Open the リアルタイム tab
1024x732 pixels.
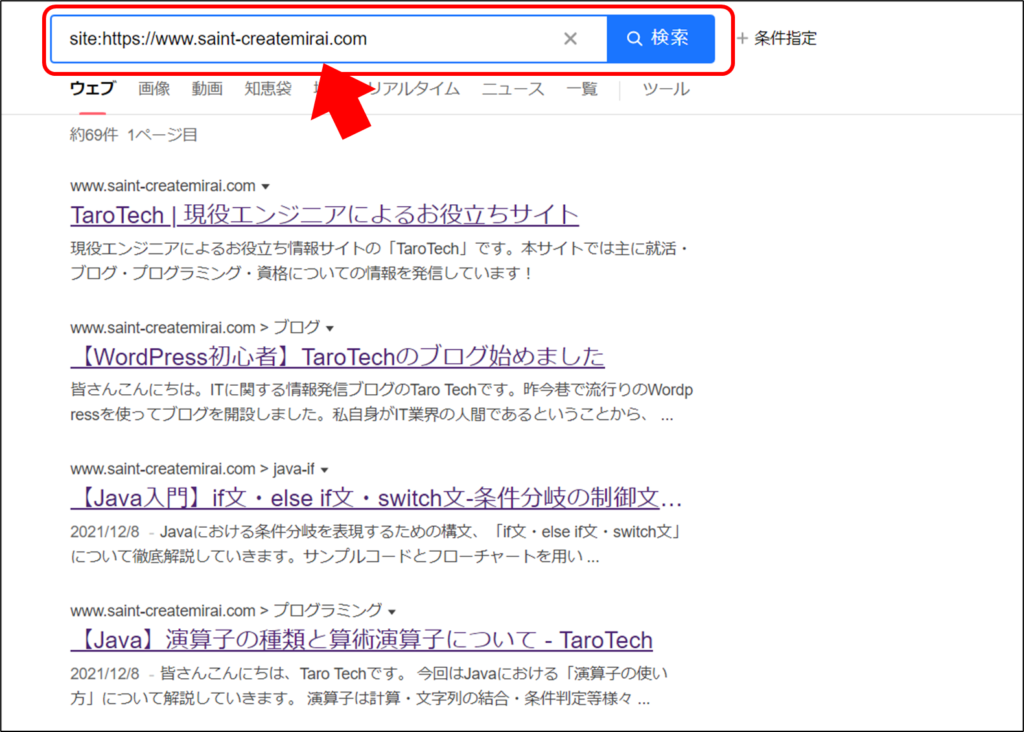pyautogui.click(x=413, y=88)
